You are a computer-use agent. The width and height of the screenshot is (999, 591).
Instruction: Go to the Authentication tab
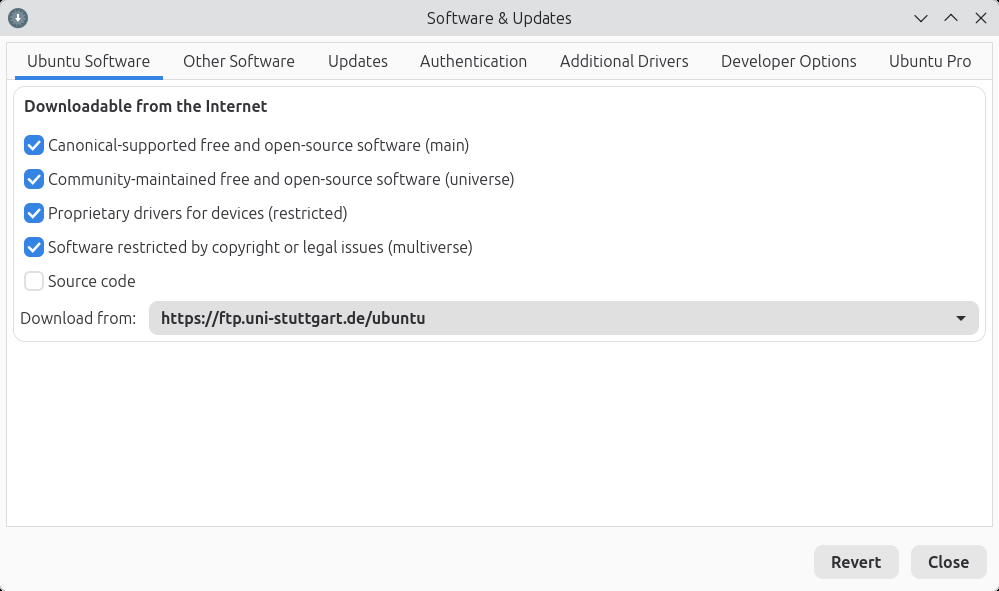click(473, 61)
